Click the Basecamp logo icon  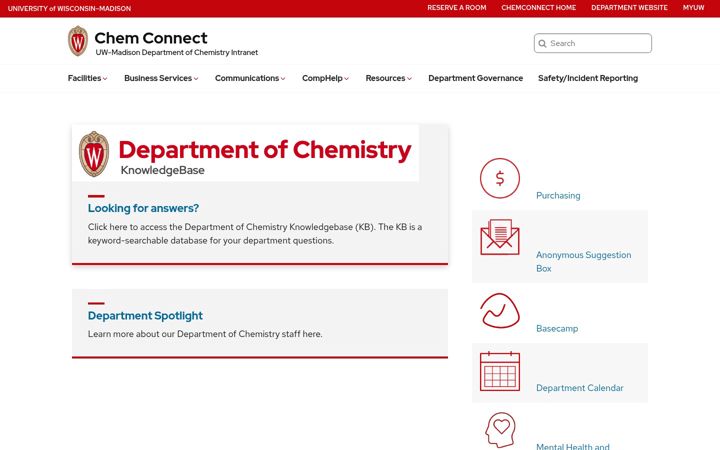[x=500, y=311]
